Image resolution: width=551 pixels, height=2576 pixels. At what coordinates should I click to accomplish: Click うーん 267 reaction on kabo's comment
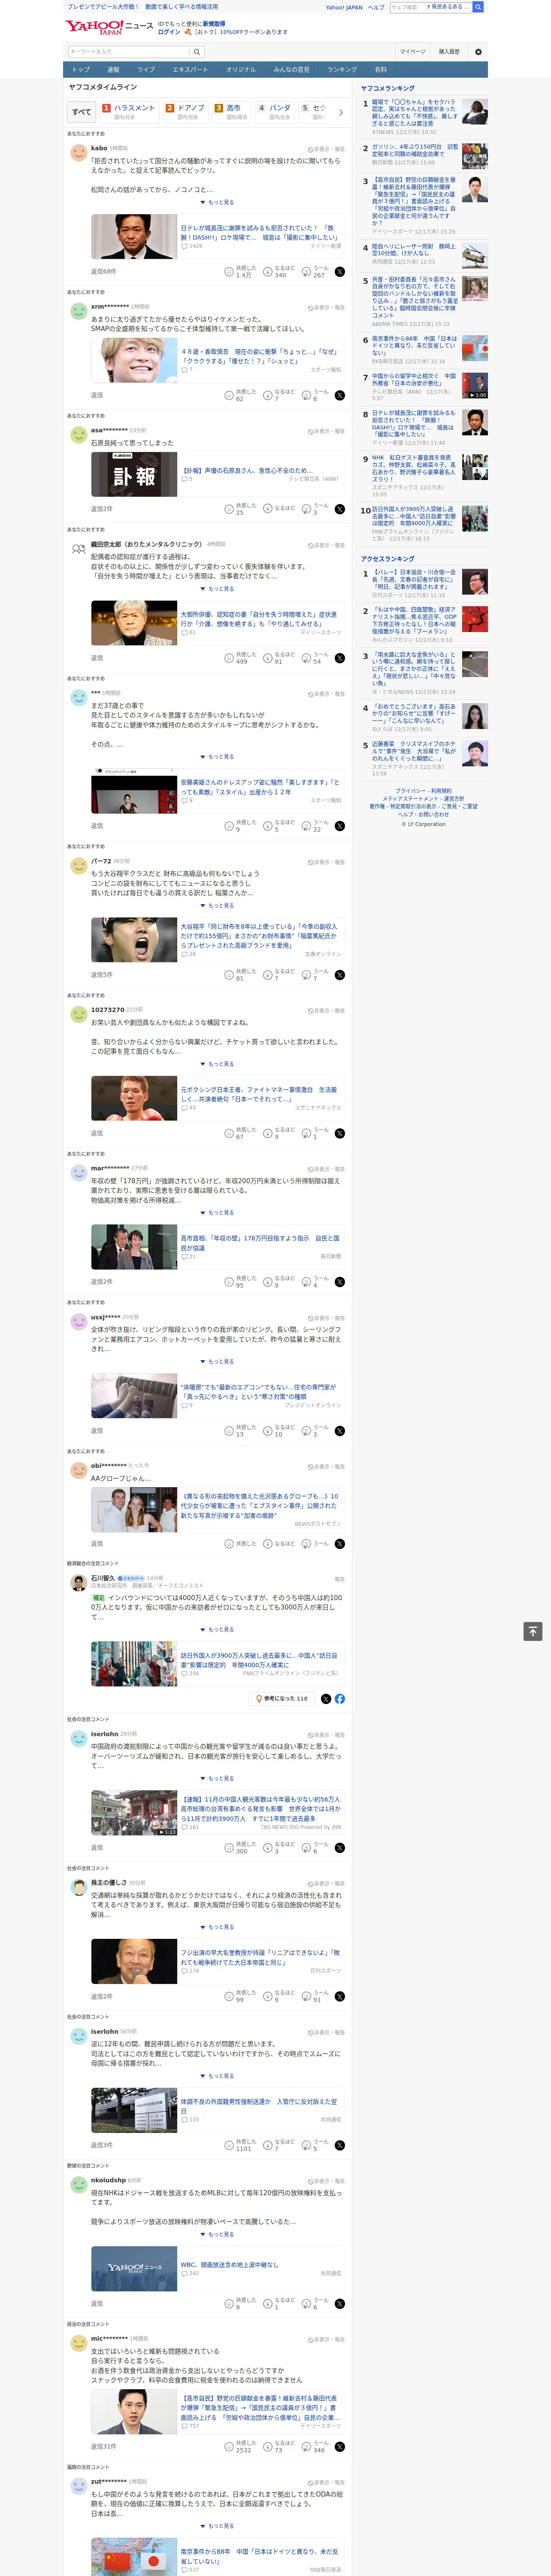[x=315, y=272]
